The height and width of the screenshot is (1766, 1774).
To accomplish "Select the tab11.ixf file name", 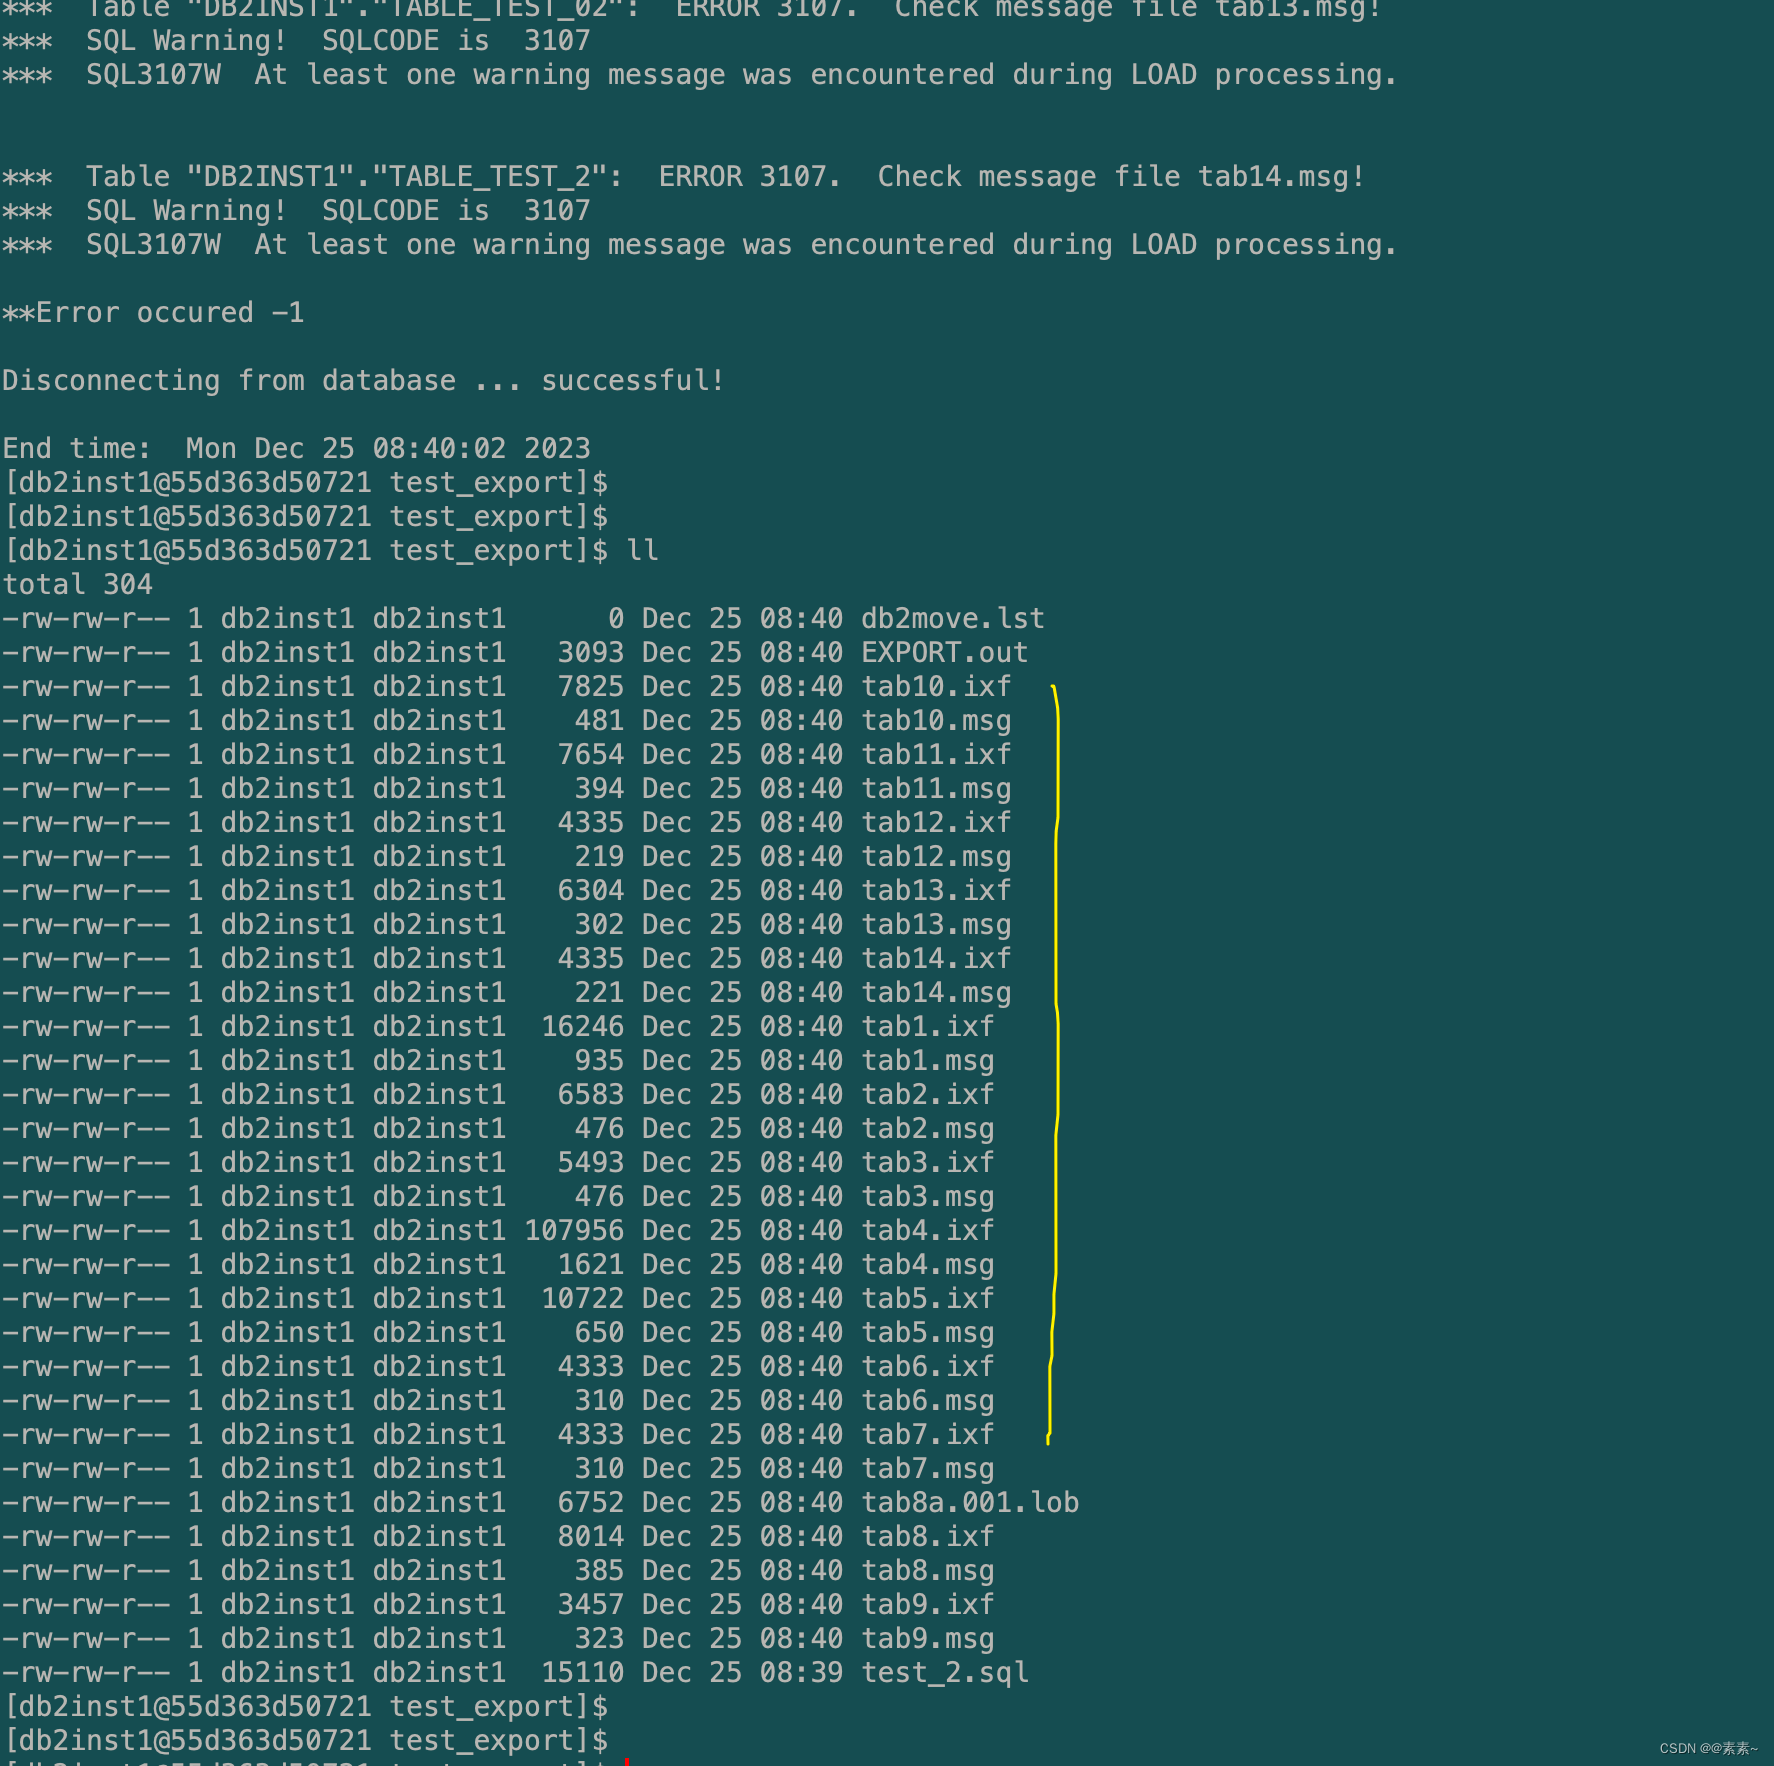I will (x=936, y=755).
